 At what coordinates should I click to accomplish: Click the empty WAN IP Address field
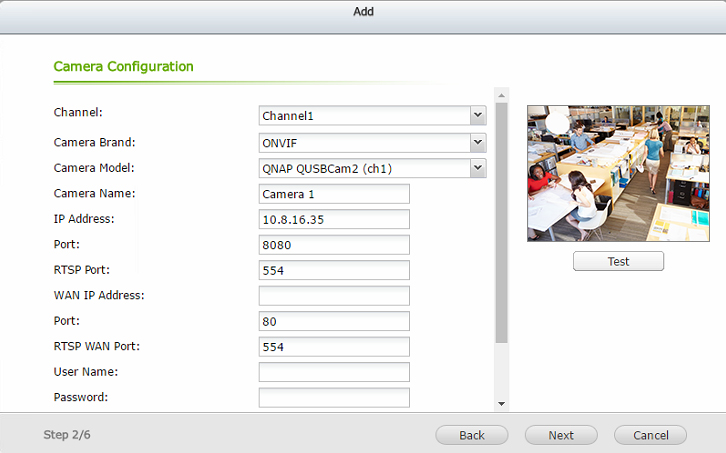[x=334, y=296]
